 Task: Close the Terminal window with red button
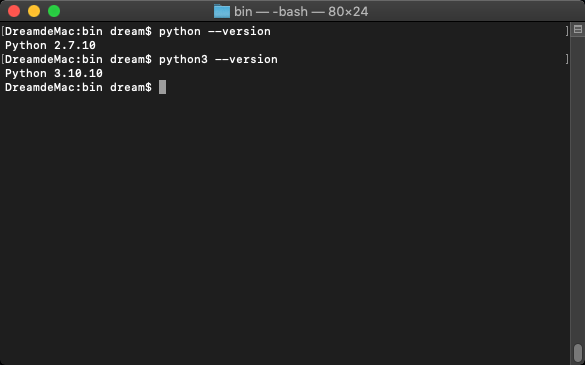[x=14, y=11]
